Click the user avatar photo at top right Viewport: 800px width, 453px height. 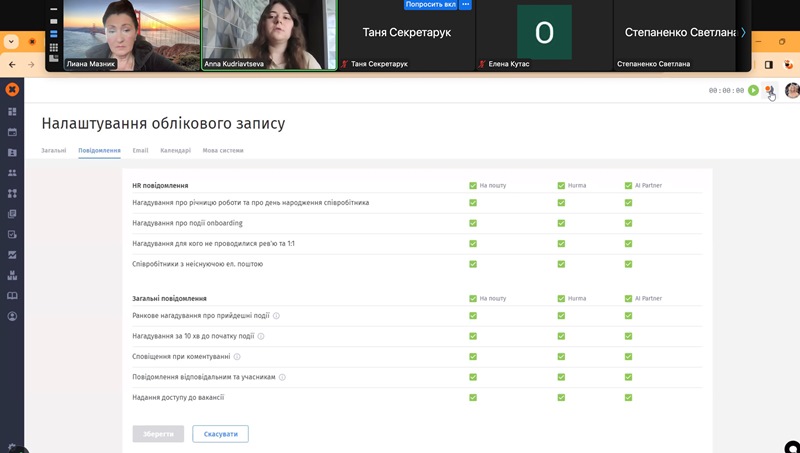[792, 90]
